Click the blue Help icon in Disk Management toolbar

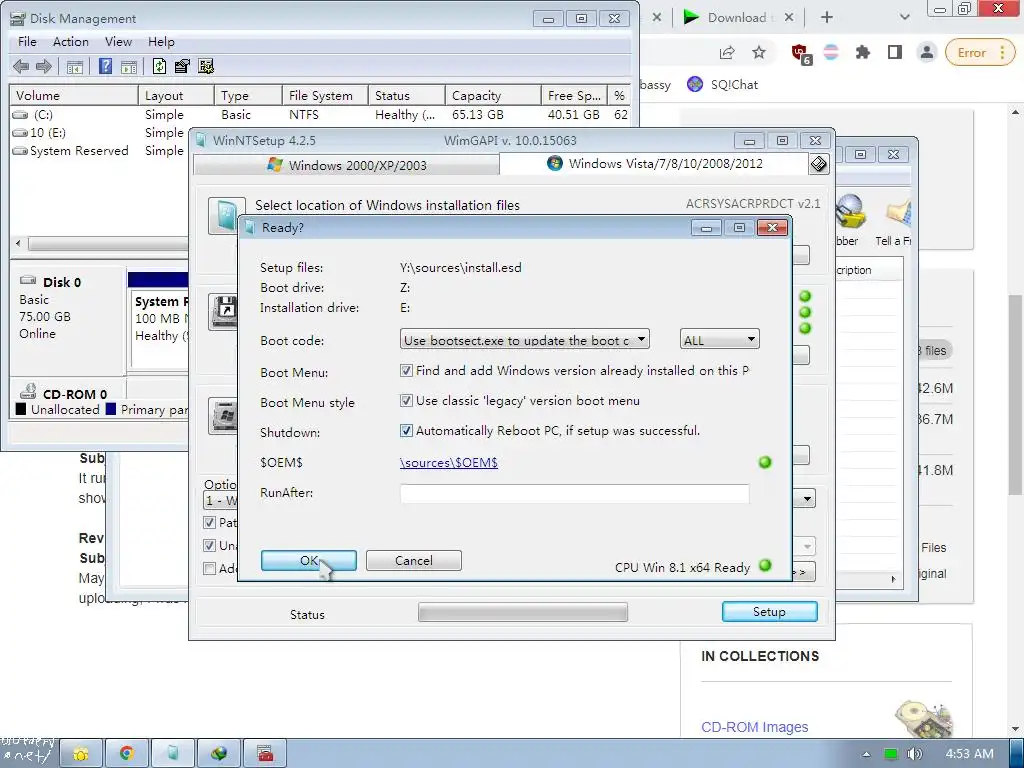[105, 66]
